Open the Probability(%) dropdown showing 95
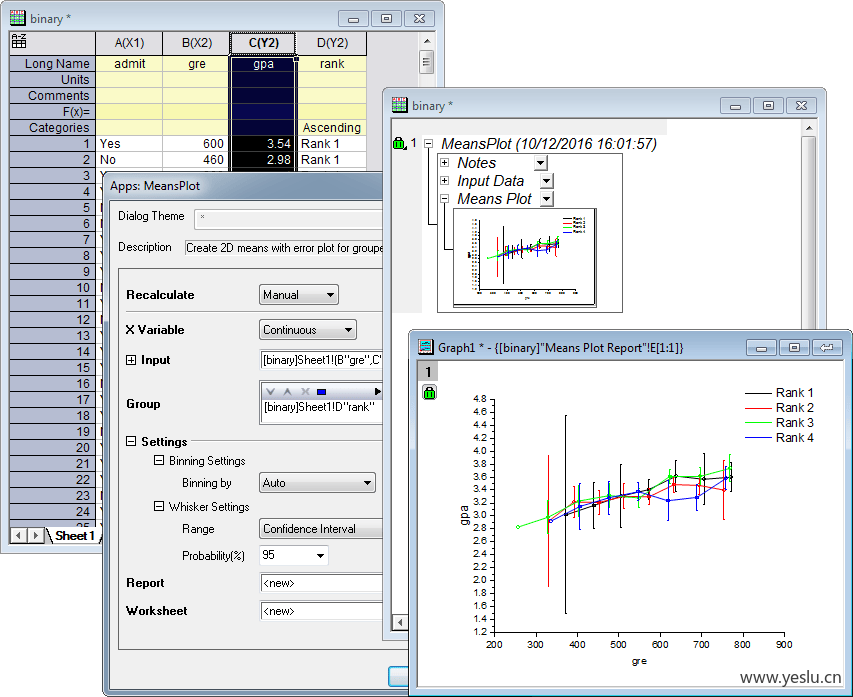Image resolution: width=853 pixels, height=697 pixels. 293,555
